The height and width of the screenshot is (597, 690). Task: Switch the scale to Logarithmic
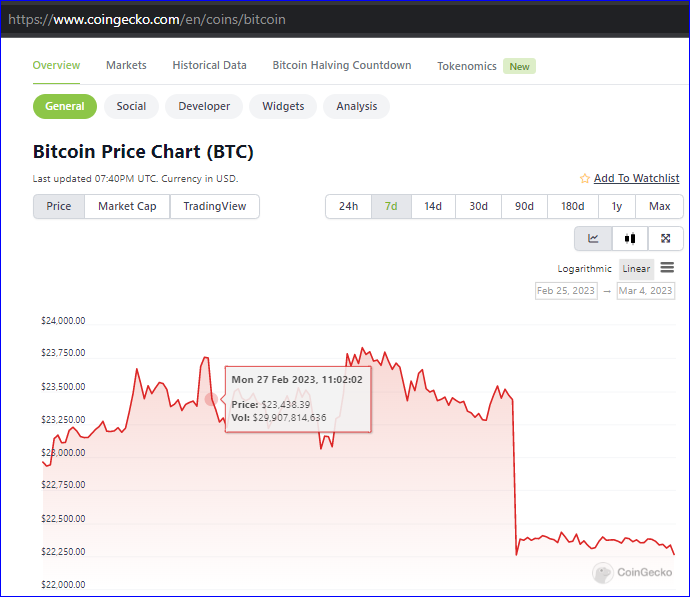point(584,269)
